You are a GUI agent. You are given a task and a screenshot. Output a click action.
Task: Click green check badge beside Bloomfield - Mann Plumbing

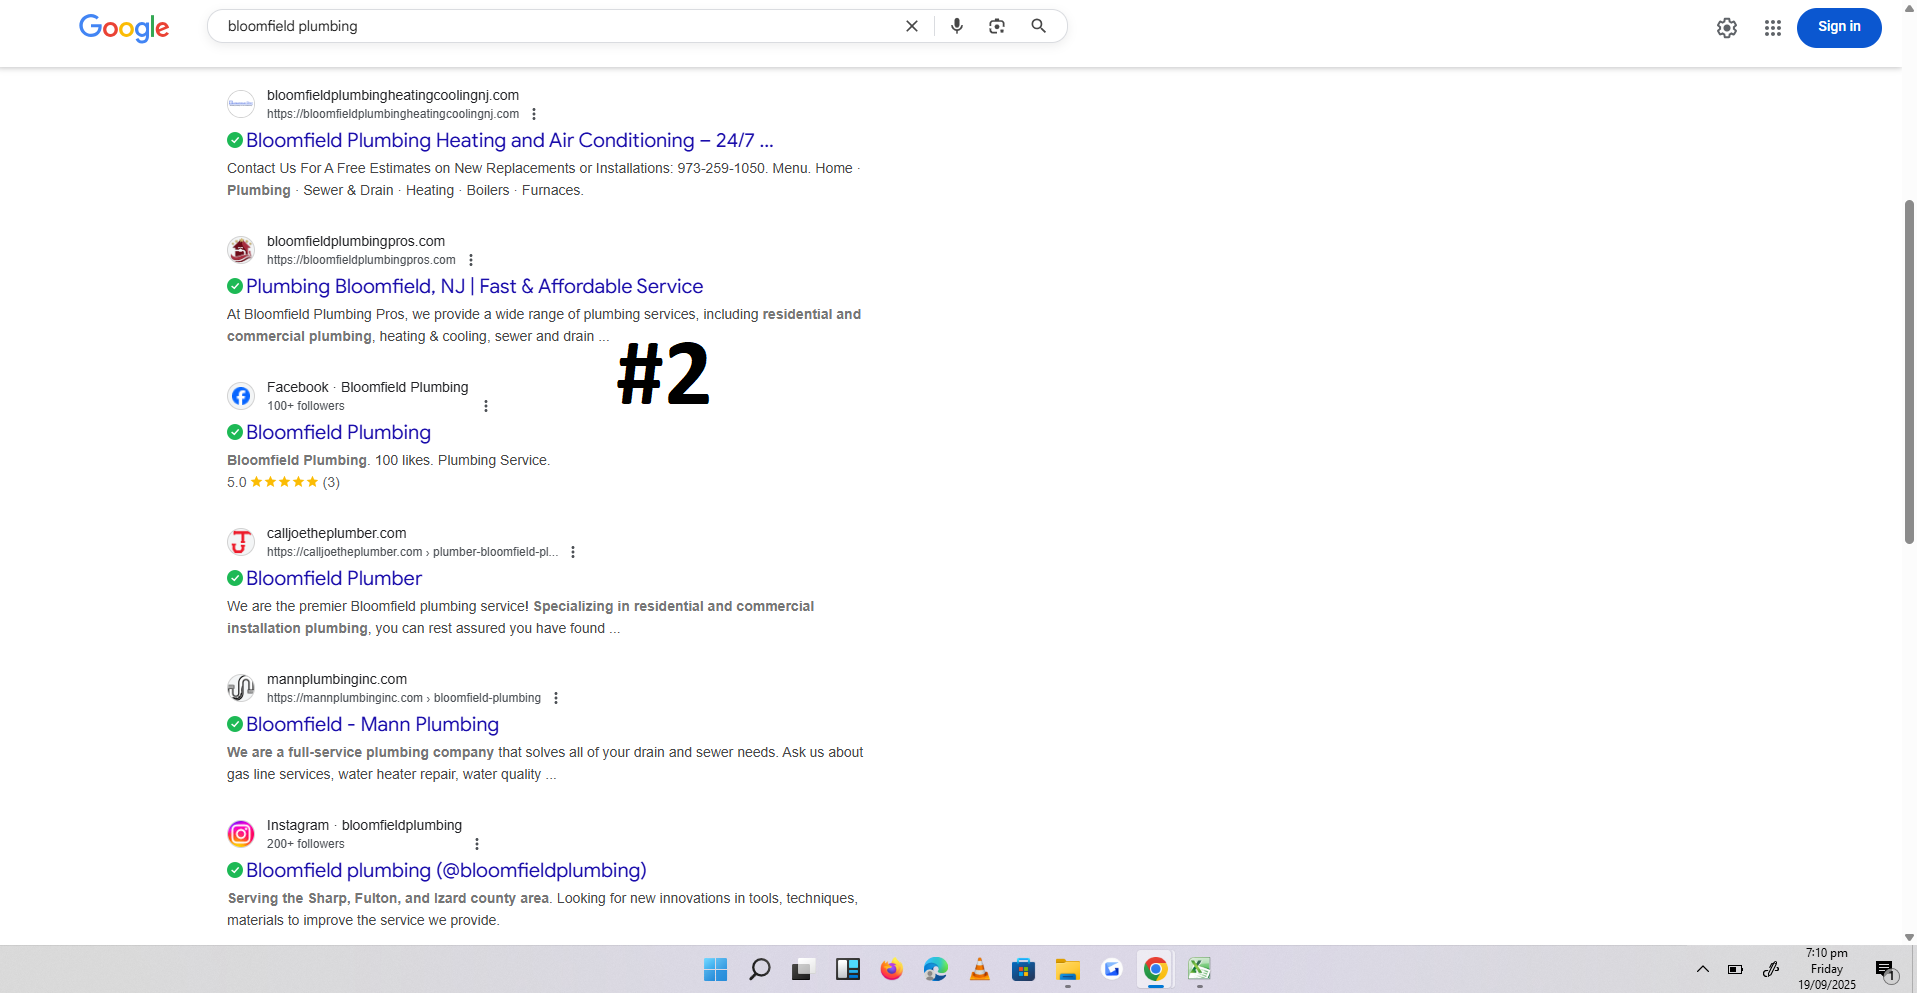coord(235,724)
